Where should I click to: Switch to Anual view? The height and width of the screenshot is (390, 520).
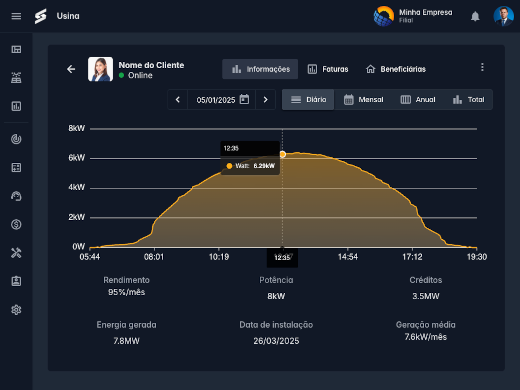pyautogui.click(x=418, y=99)
